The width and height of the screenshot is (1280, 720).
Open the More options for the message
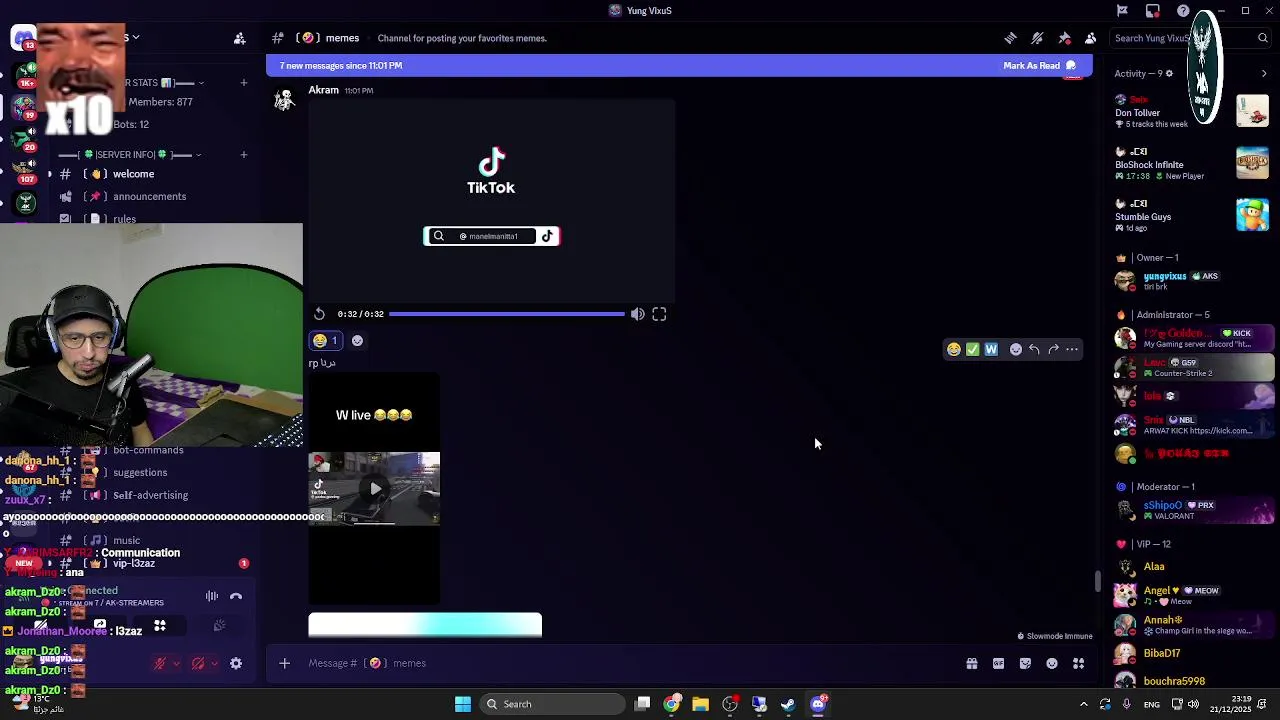pyautogui.click(x=1072, y=349)
